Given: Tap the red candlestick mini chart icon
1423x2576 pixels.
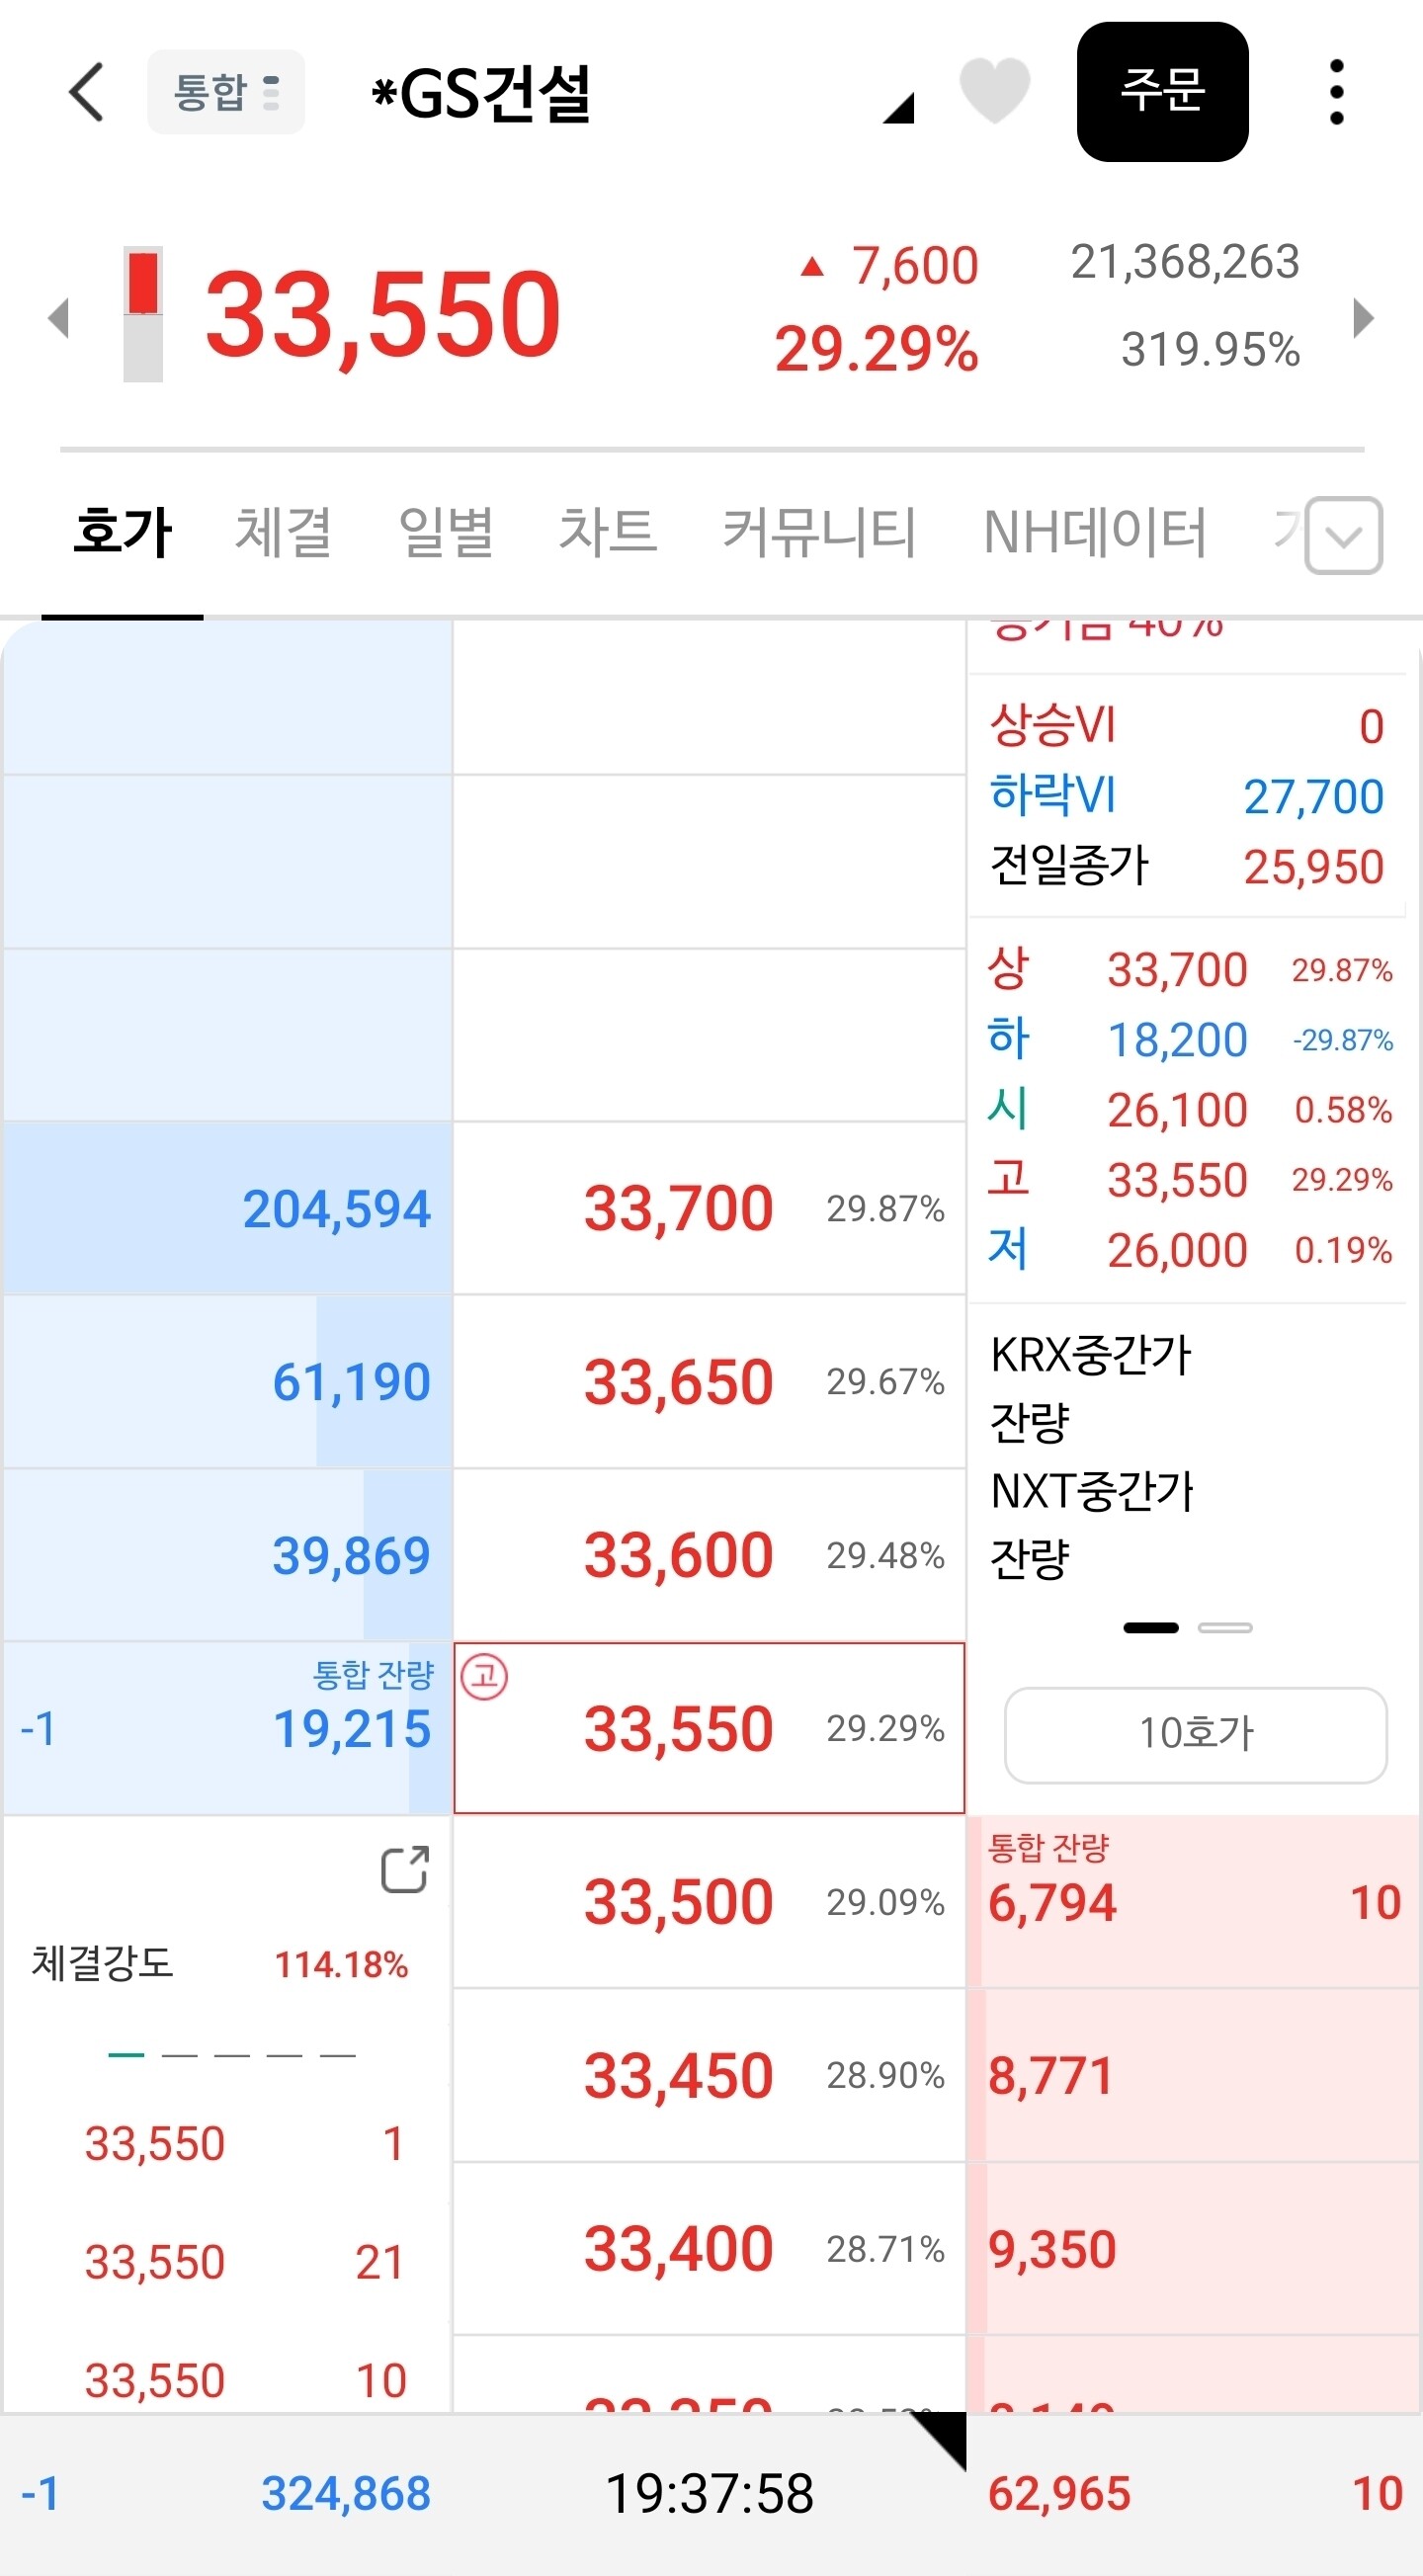Looking at the screenshot, I should (143, 314).
